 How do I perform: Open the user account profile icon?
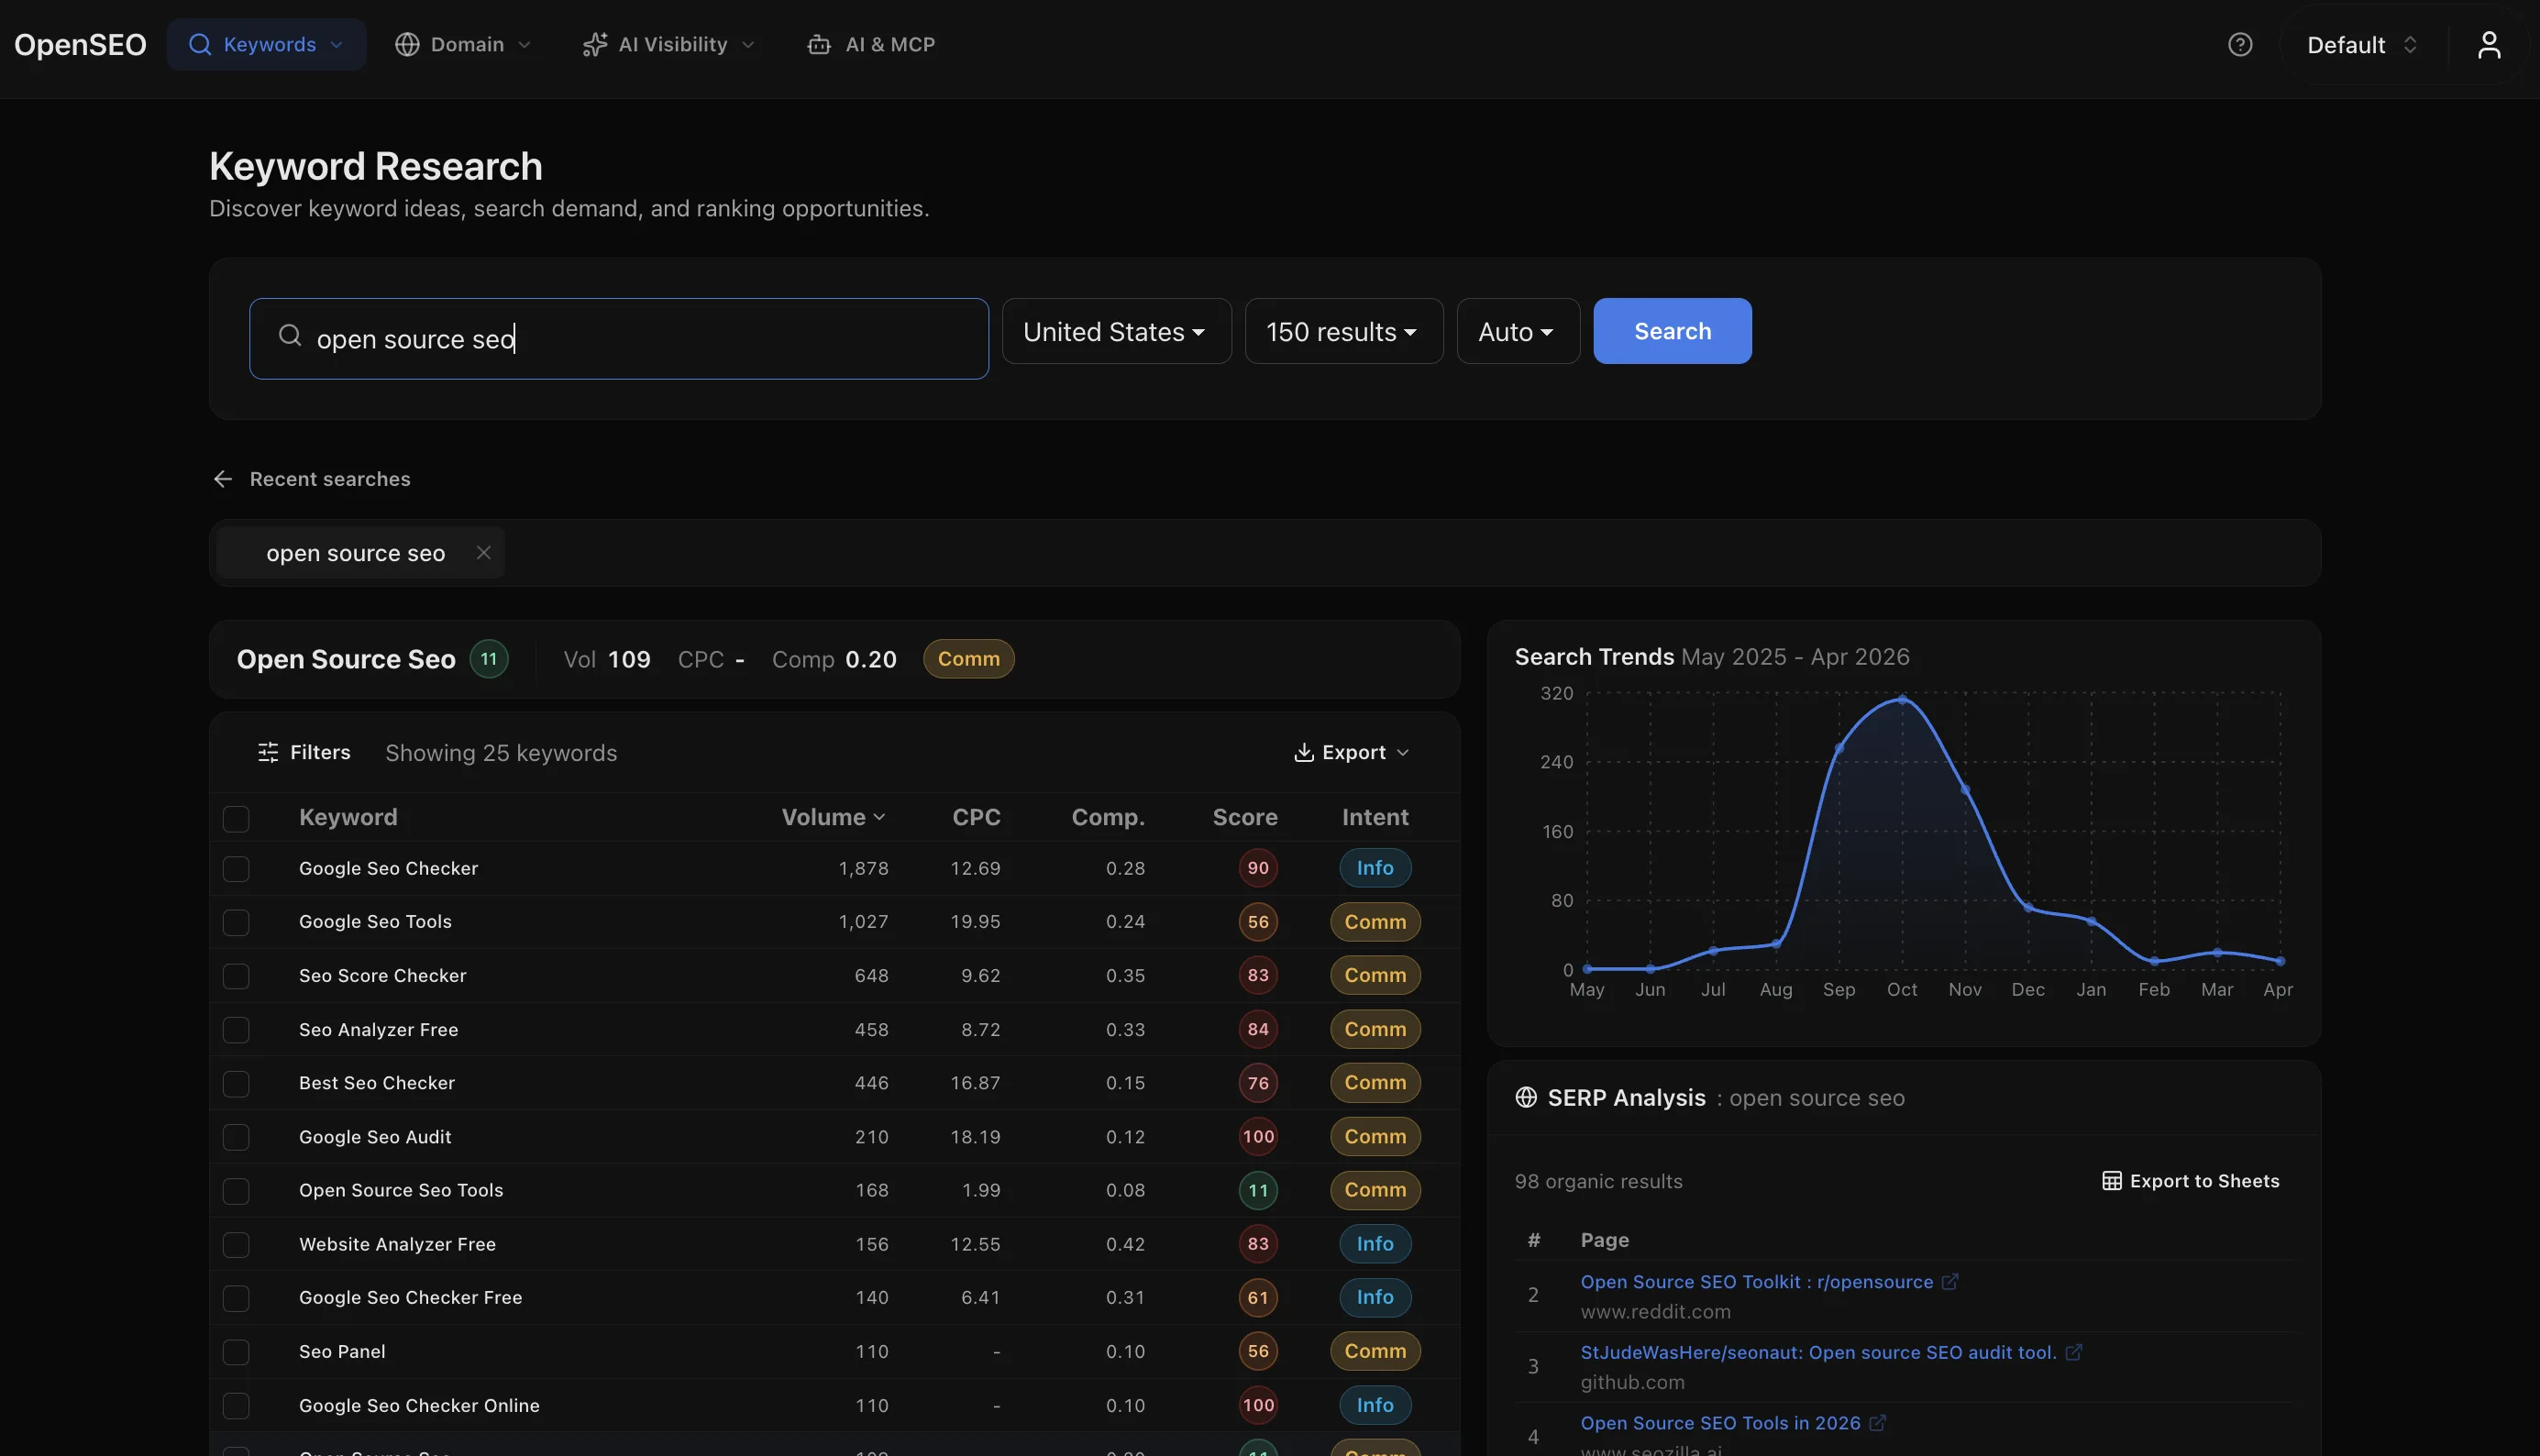[2489, 45]
